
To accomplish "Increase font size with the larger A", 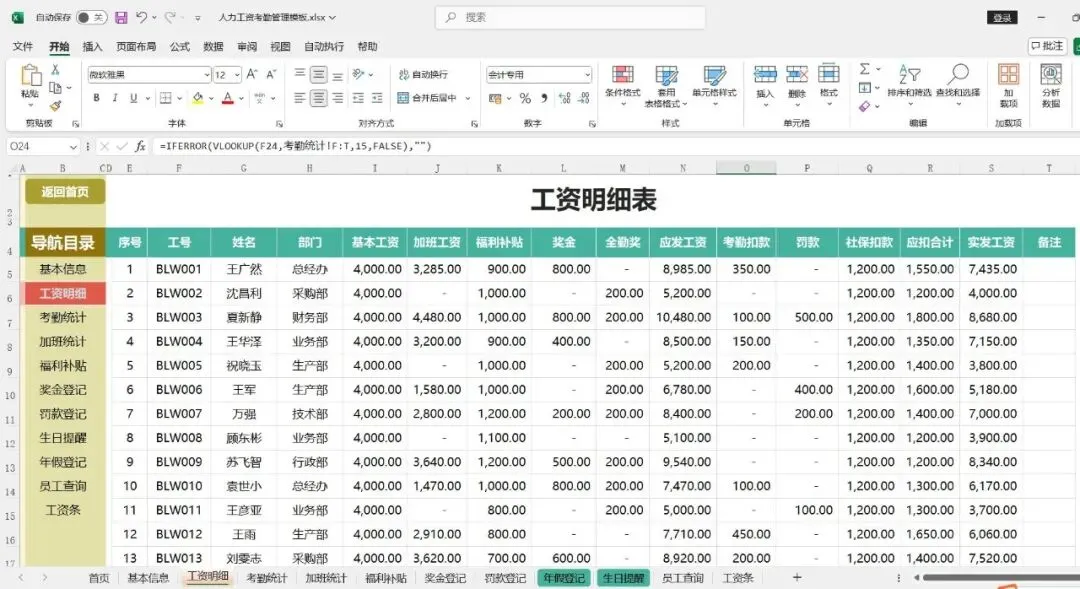I will click(x=251, y=74).
